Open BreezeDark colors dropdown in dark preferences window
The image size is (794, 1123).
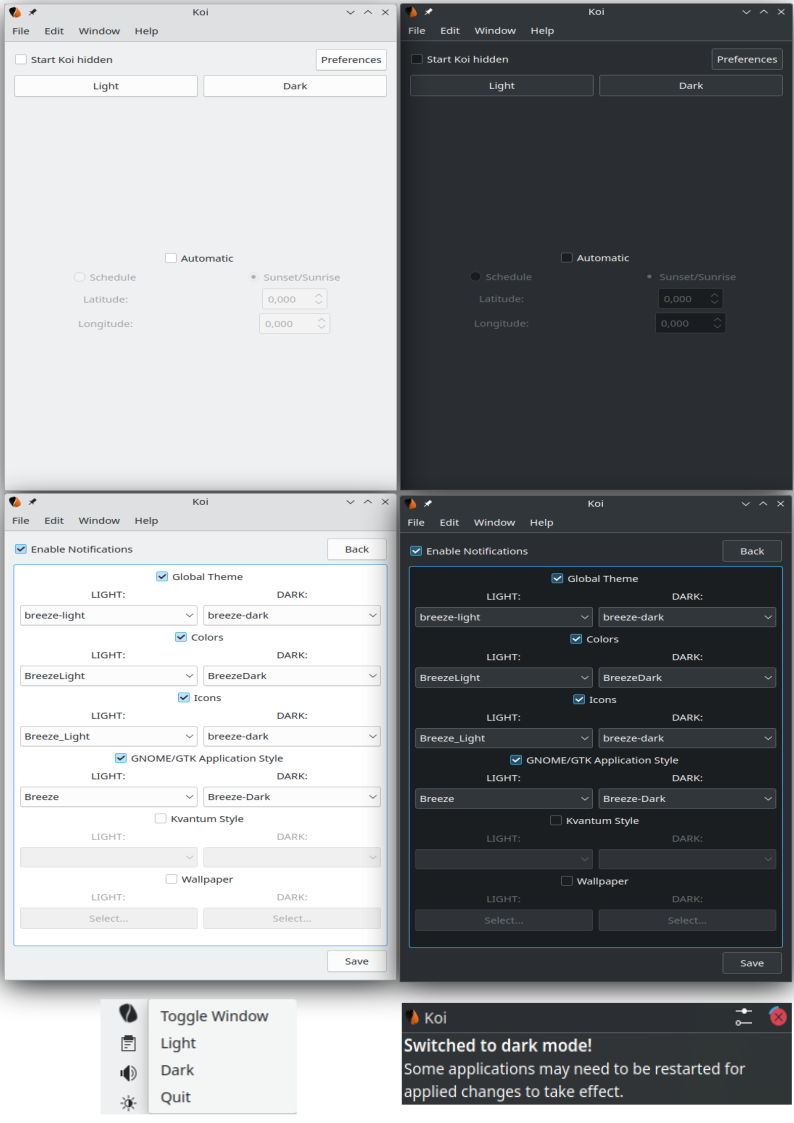(x=687, y=678)
